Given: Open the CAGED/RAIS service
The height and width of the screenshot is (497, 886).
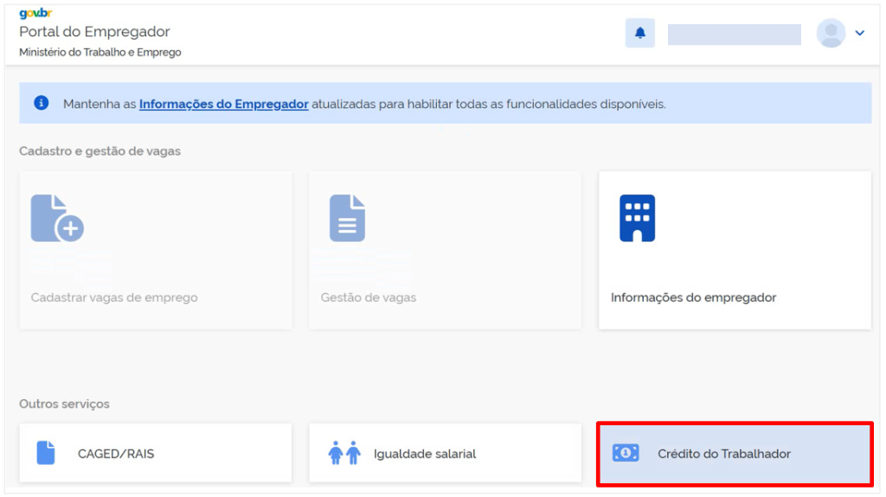Looking at the screenshot, I should tap(155, 453).
